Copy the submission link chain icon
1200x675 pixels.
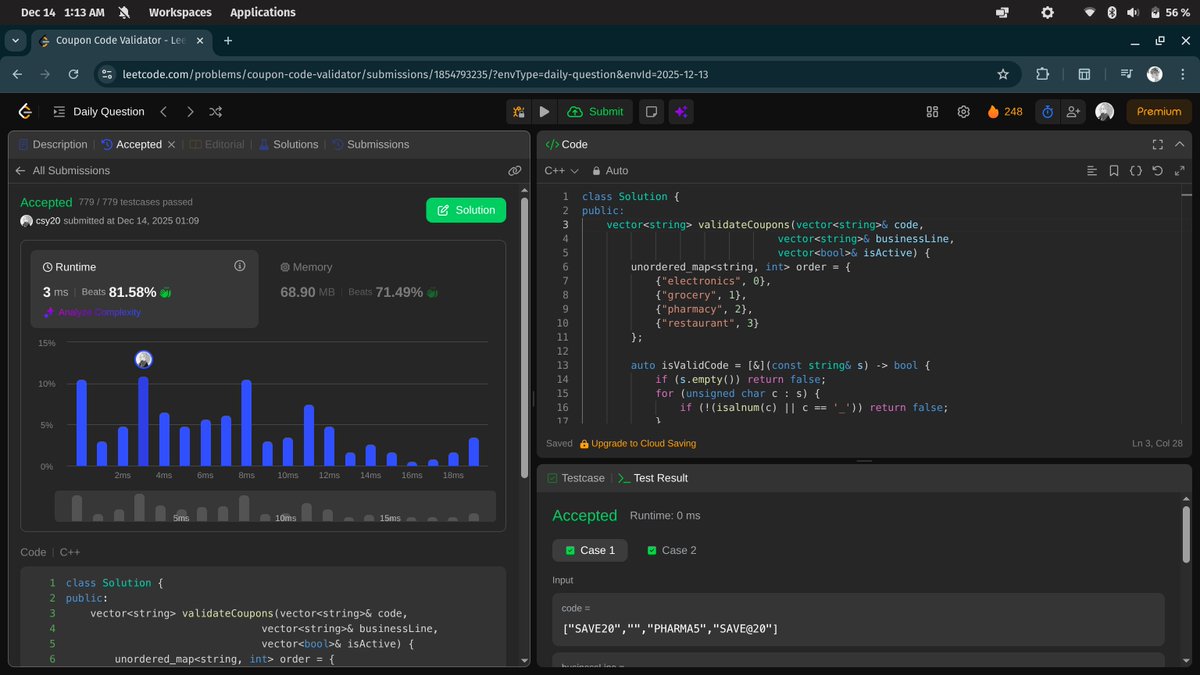click(515, 171)
